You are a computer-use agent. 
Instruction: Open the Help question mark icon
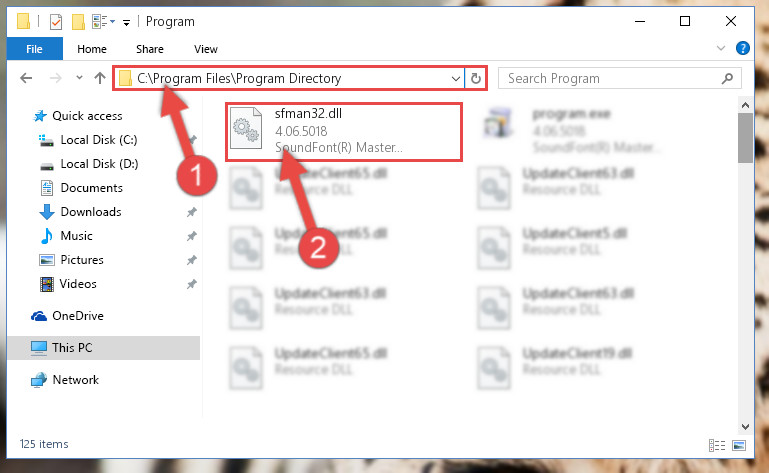point(743,48)
